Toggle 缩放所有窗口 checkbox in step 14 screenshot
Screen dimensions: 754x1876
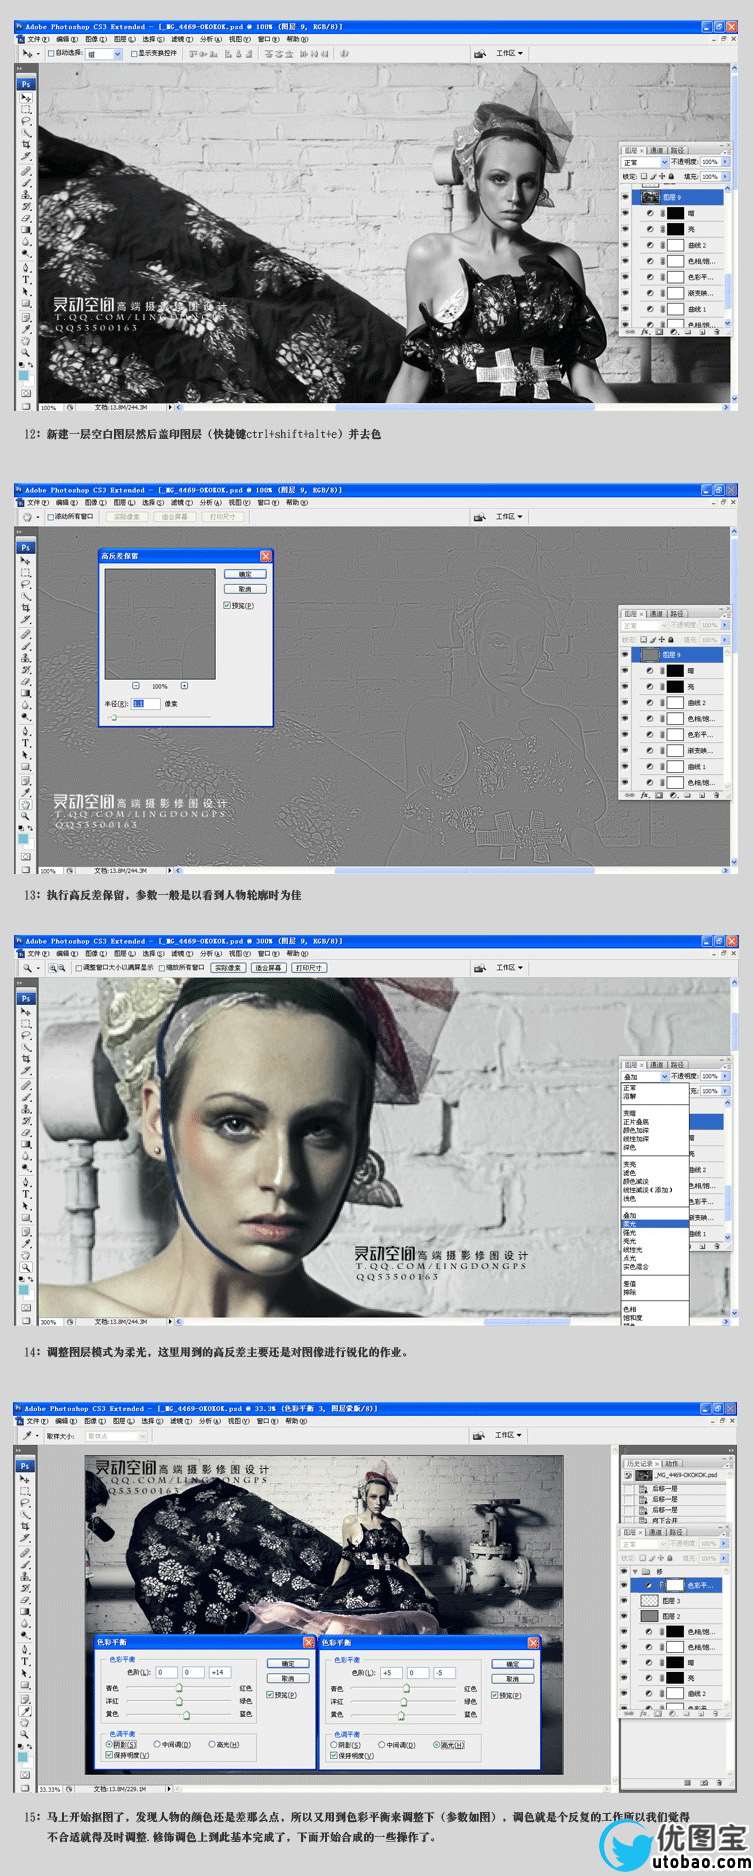(162, 968)
